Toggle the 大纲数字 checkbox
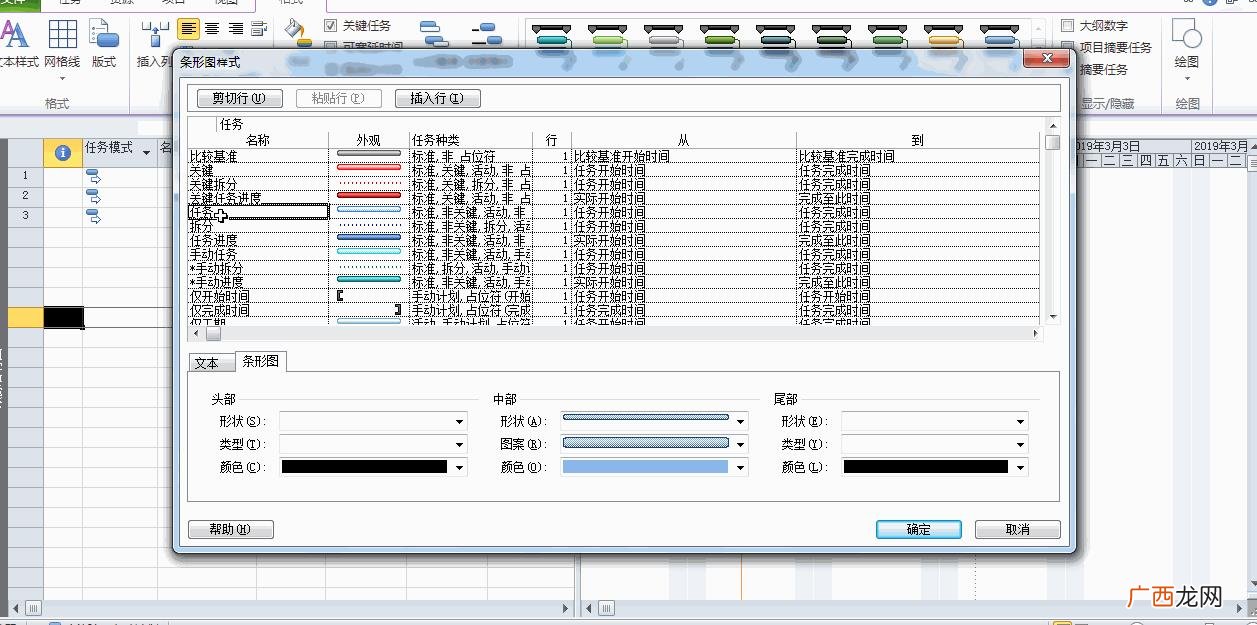 [x=1067, y=25]
